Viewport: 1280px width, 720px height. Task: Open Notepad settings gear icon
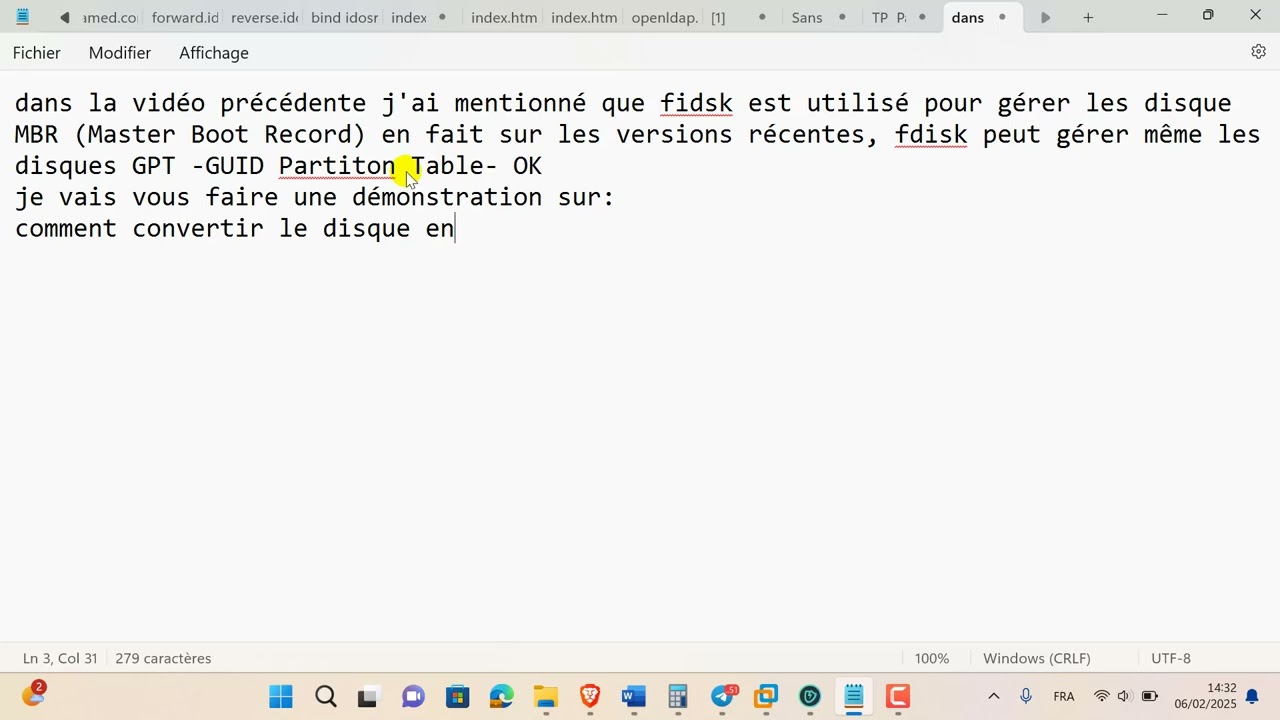1258,52
